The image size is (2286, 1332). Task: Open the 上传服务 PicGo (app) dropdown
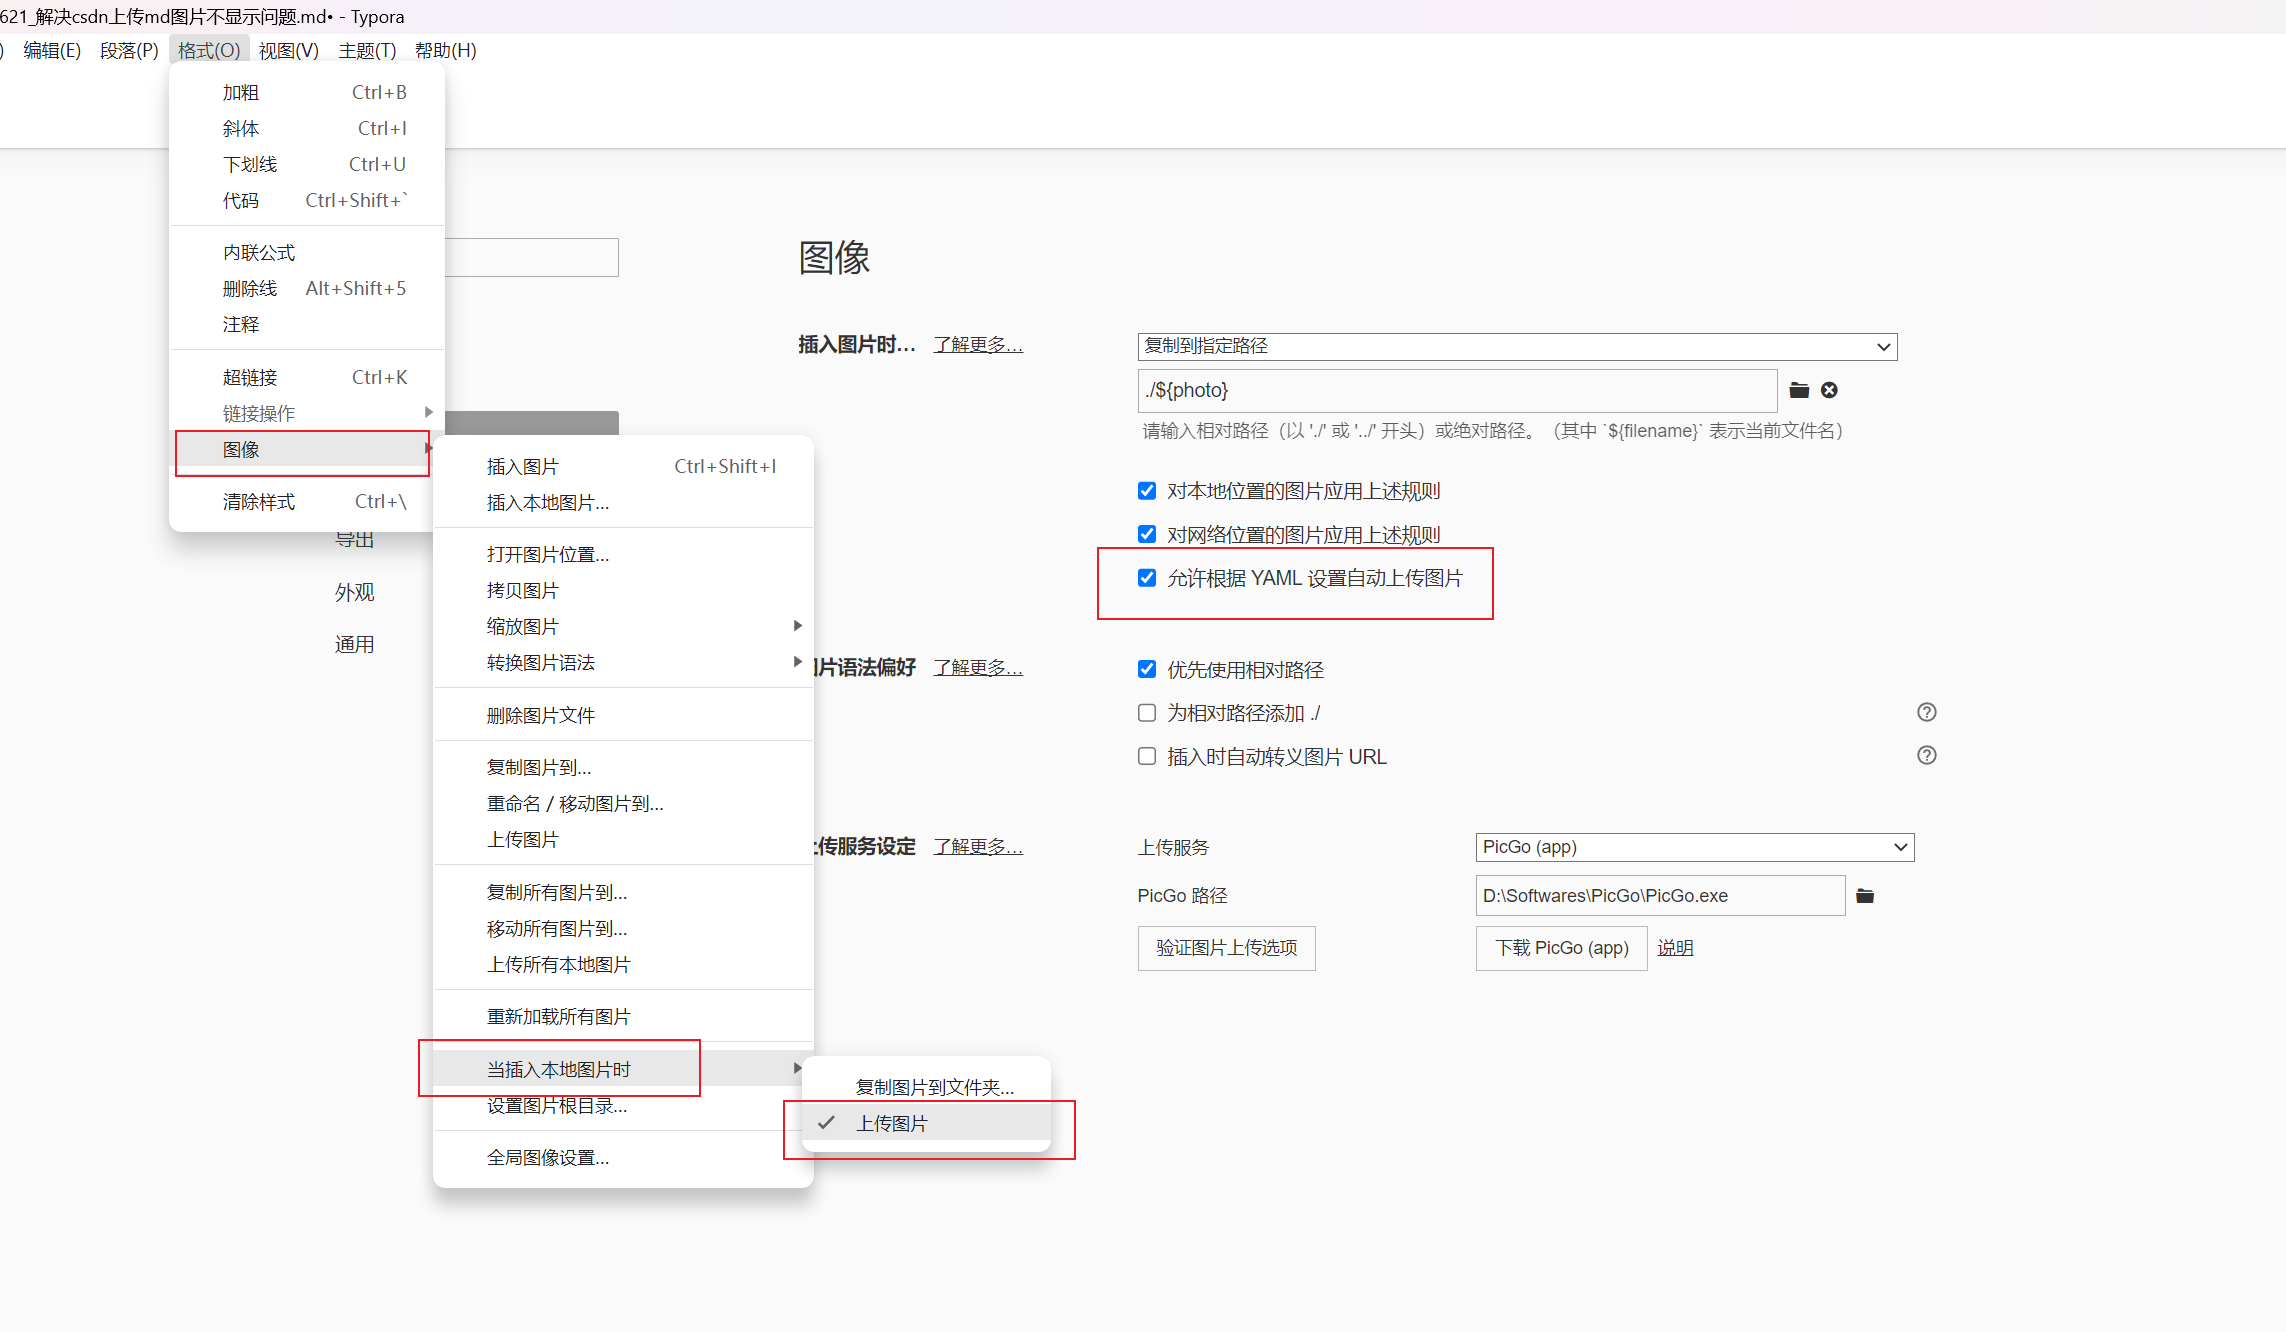(x=1693, y=847)
